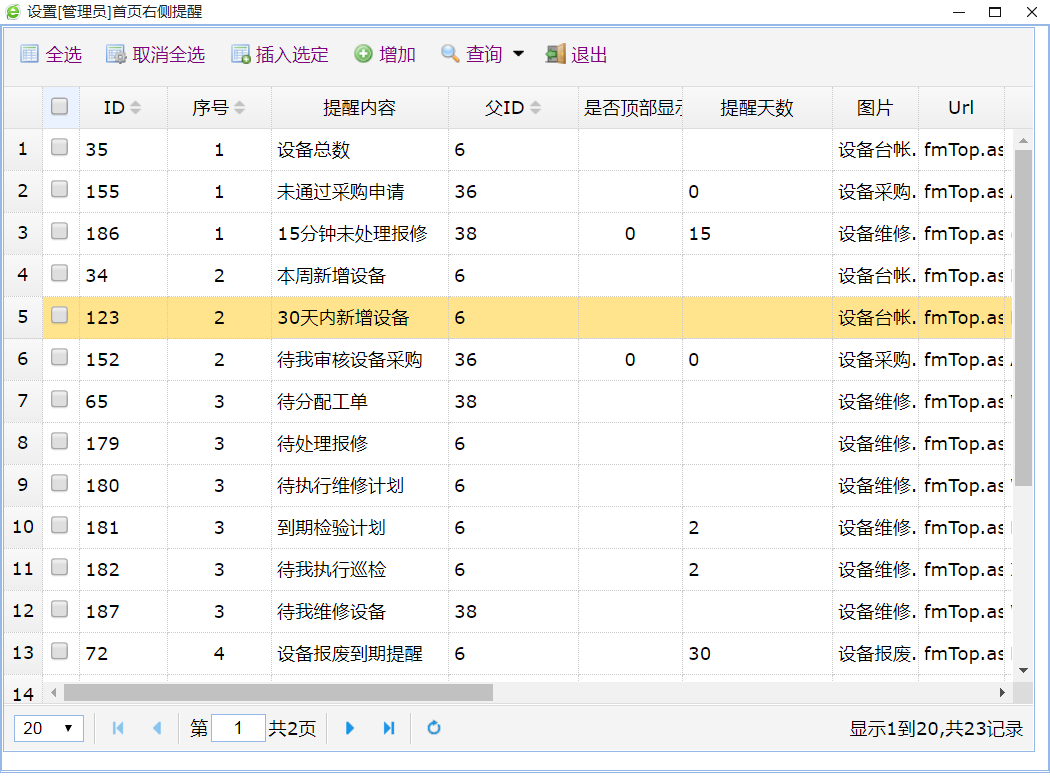
Task: Click the 查询 magnifier search icon
Action: tap(450, 54)
